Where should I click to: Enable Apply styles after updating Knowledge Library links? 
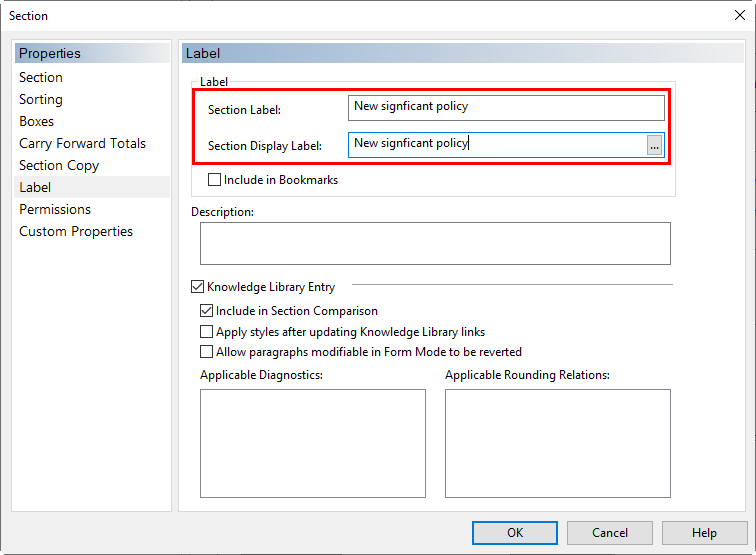click(206, 332)
